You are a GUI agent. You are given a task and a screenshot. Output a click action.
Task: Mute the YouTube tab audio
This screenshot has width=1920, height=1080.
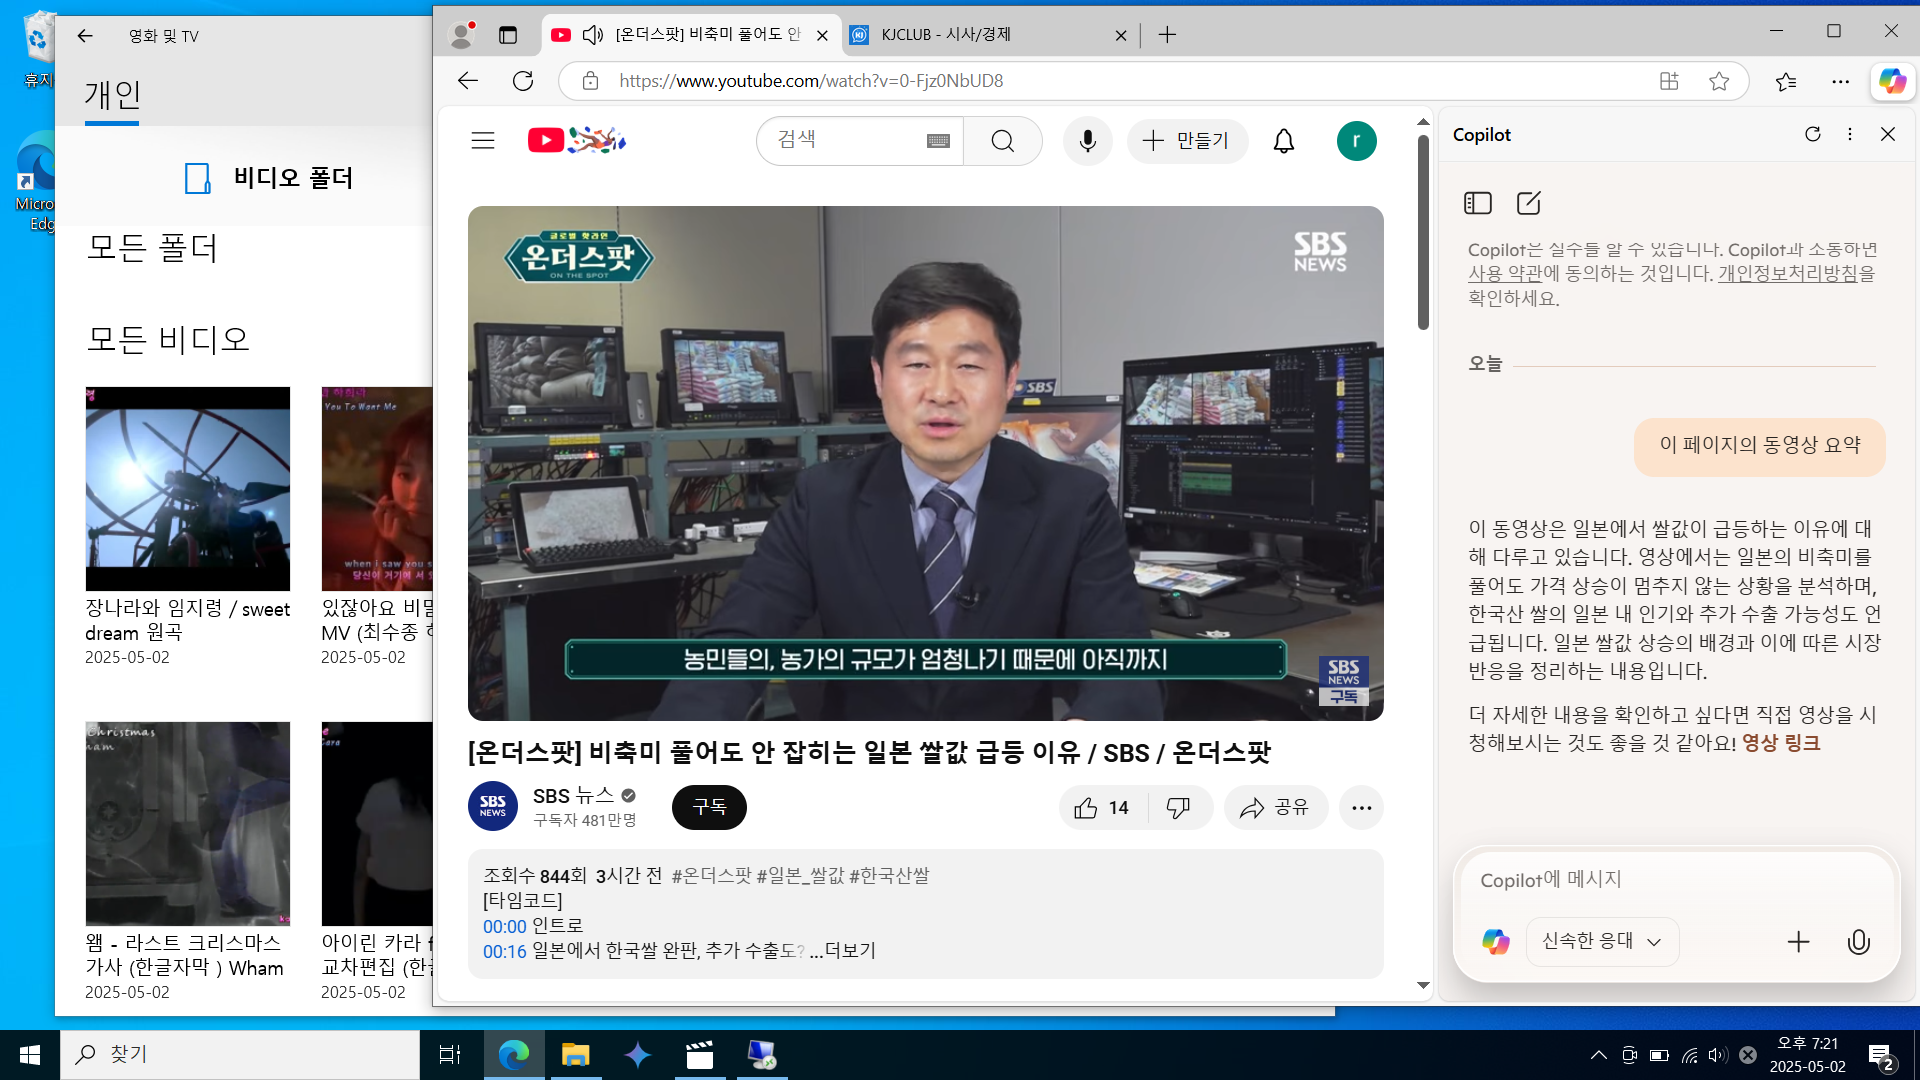(592, 35)
